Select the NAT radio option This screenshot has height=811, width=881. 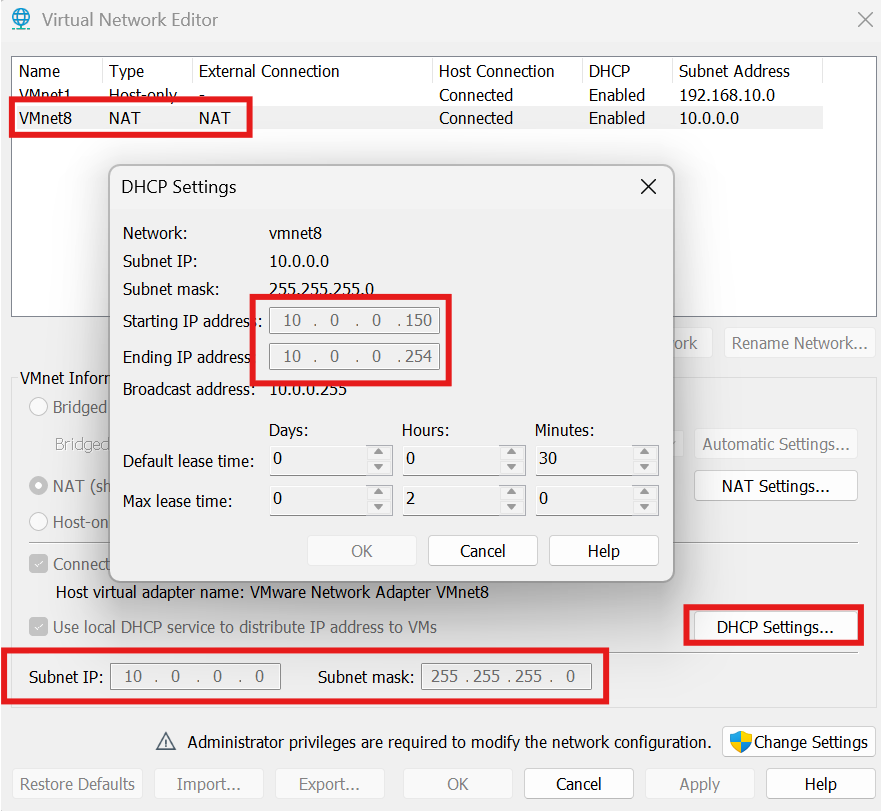coord(38,486)
